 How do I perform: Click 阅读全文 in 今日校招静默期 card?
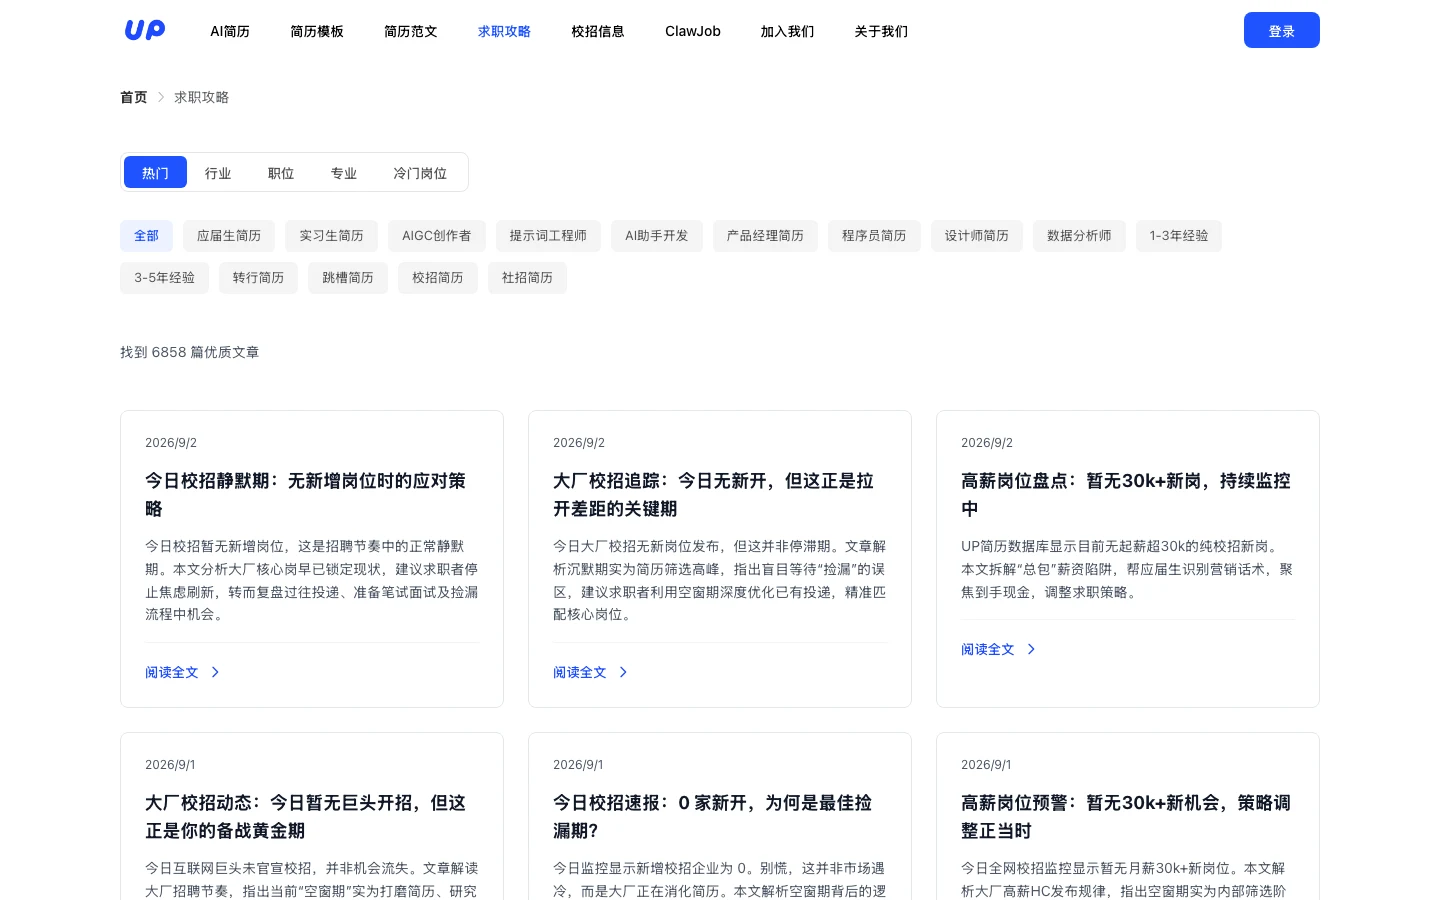172,672
